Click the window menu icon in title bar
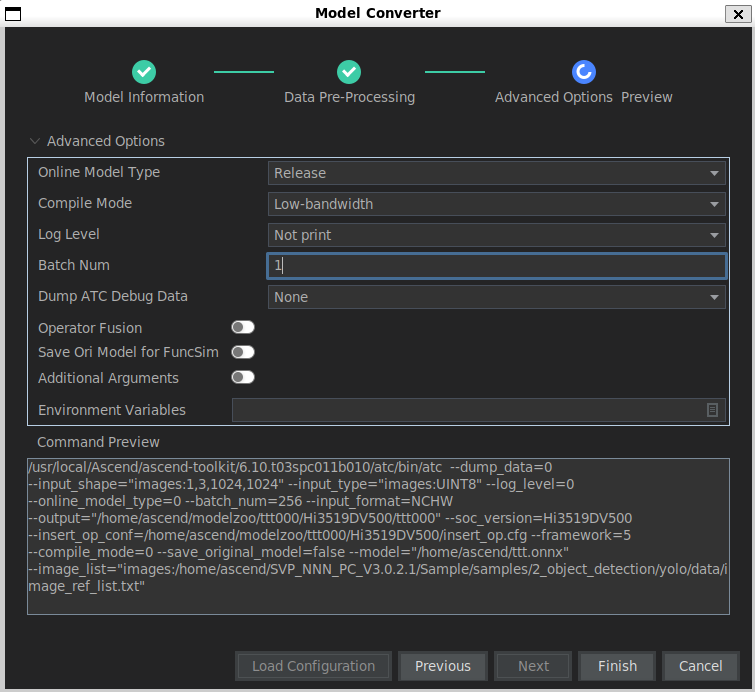The height and width of the screenshot is (692, 755). click(x=13, y=14)
